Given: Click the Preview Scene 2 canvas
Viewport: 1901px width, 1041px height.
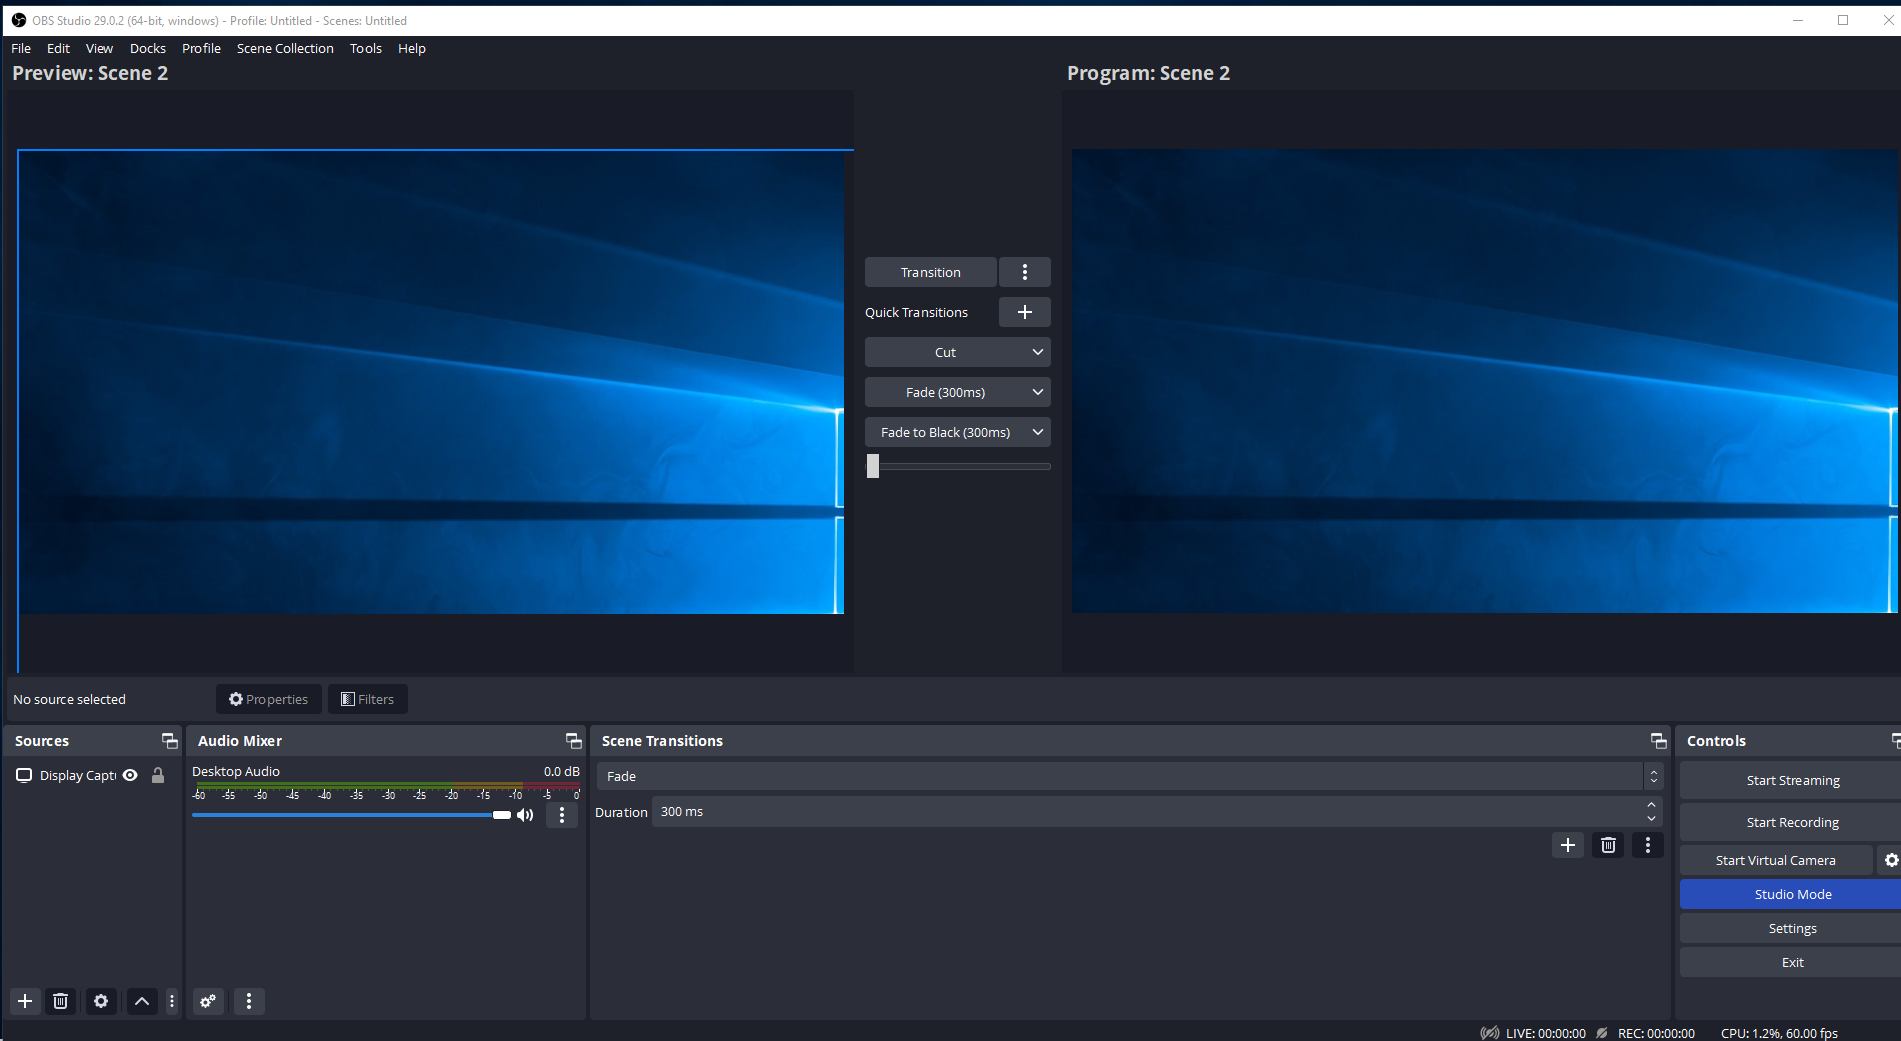Looking at the screenshot, I should click(x=431, y=382).
